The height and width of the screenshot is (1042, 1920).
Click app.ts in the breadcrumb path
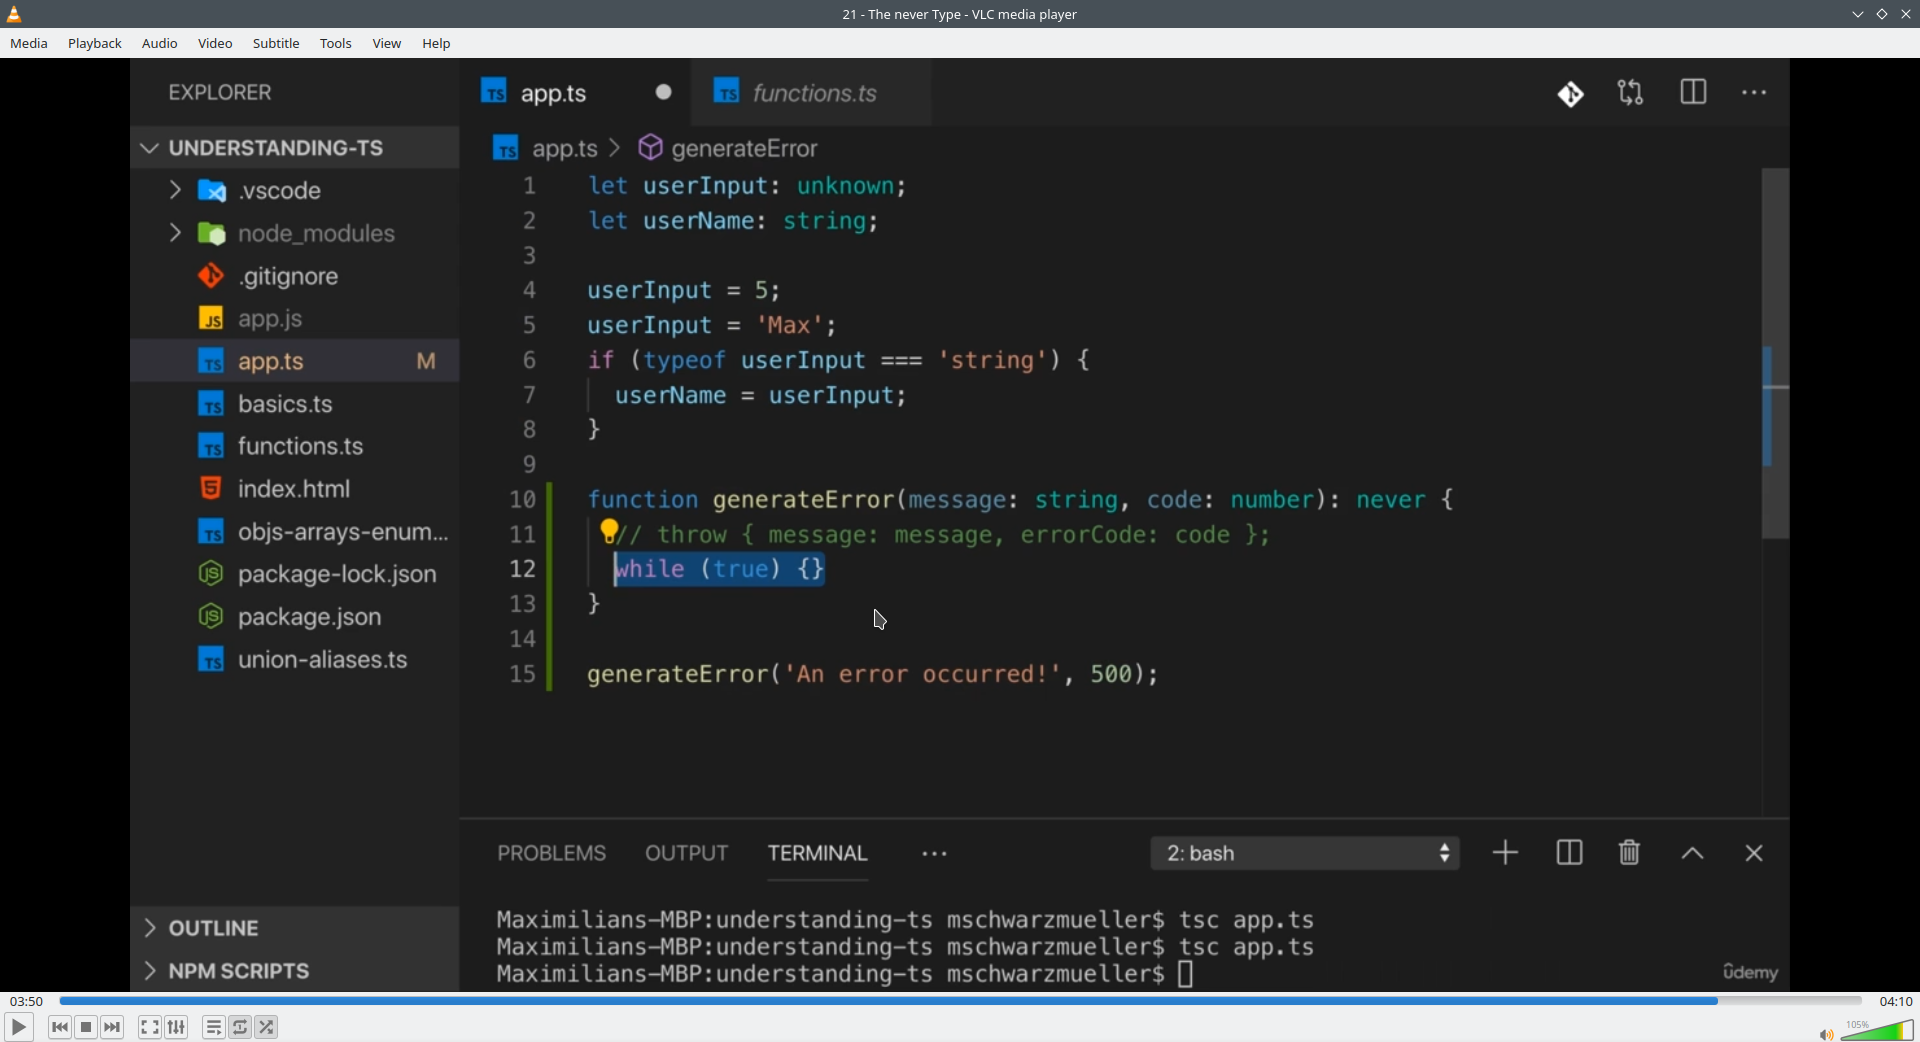565,149
